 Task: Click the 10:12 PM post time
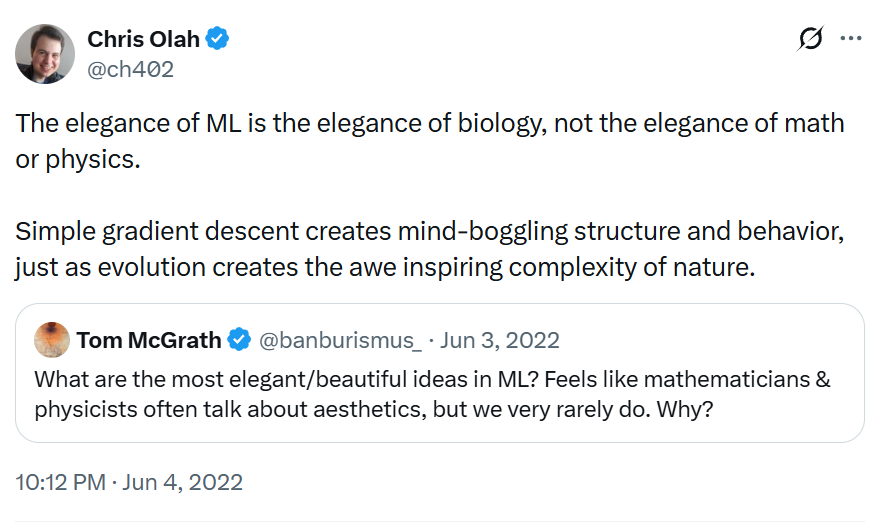click(61, 482)
